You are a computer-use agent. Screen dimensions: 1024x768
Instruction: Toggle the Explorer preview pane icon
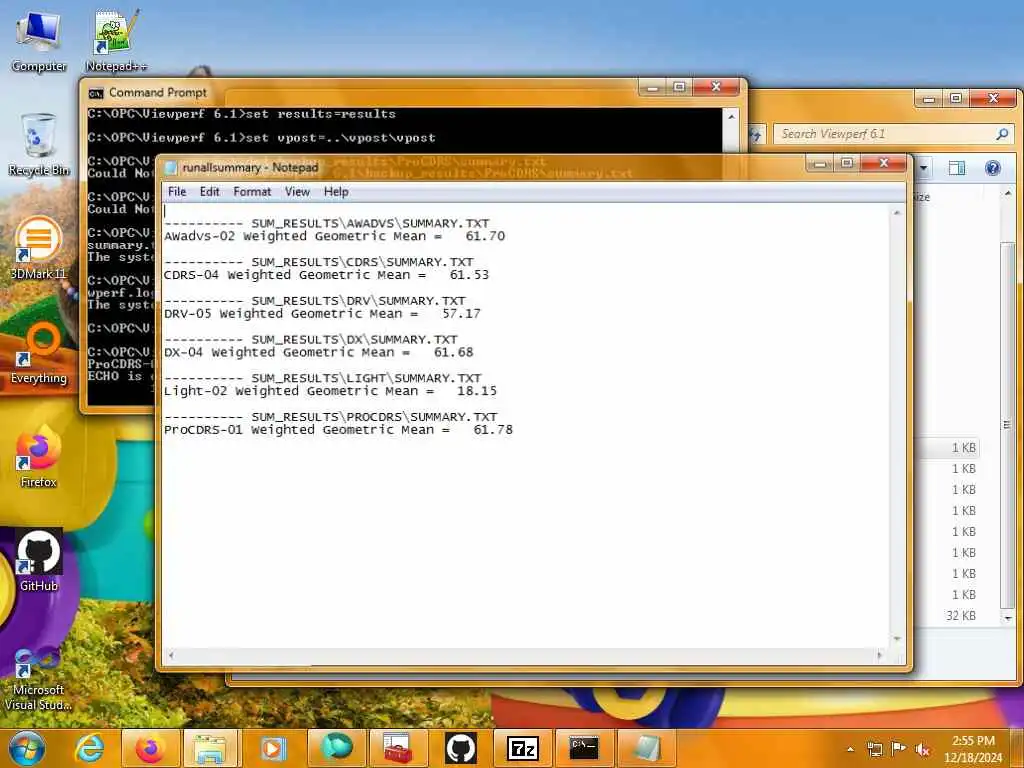click(x=957, y=168)
